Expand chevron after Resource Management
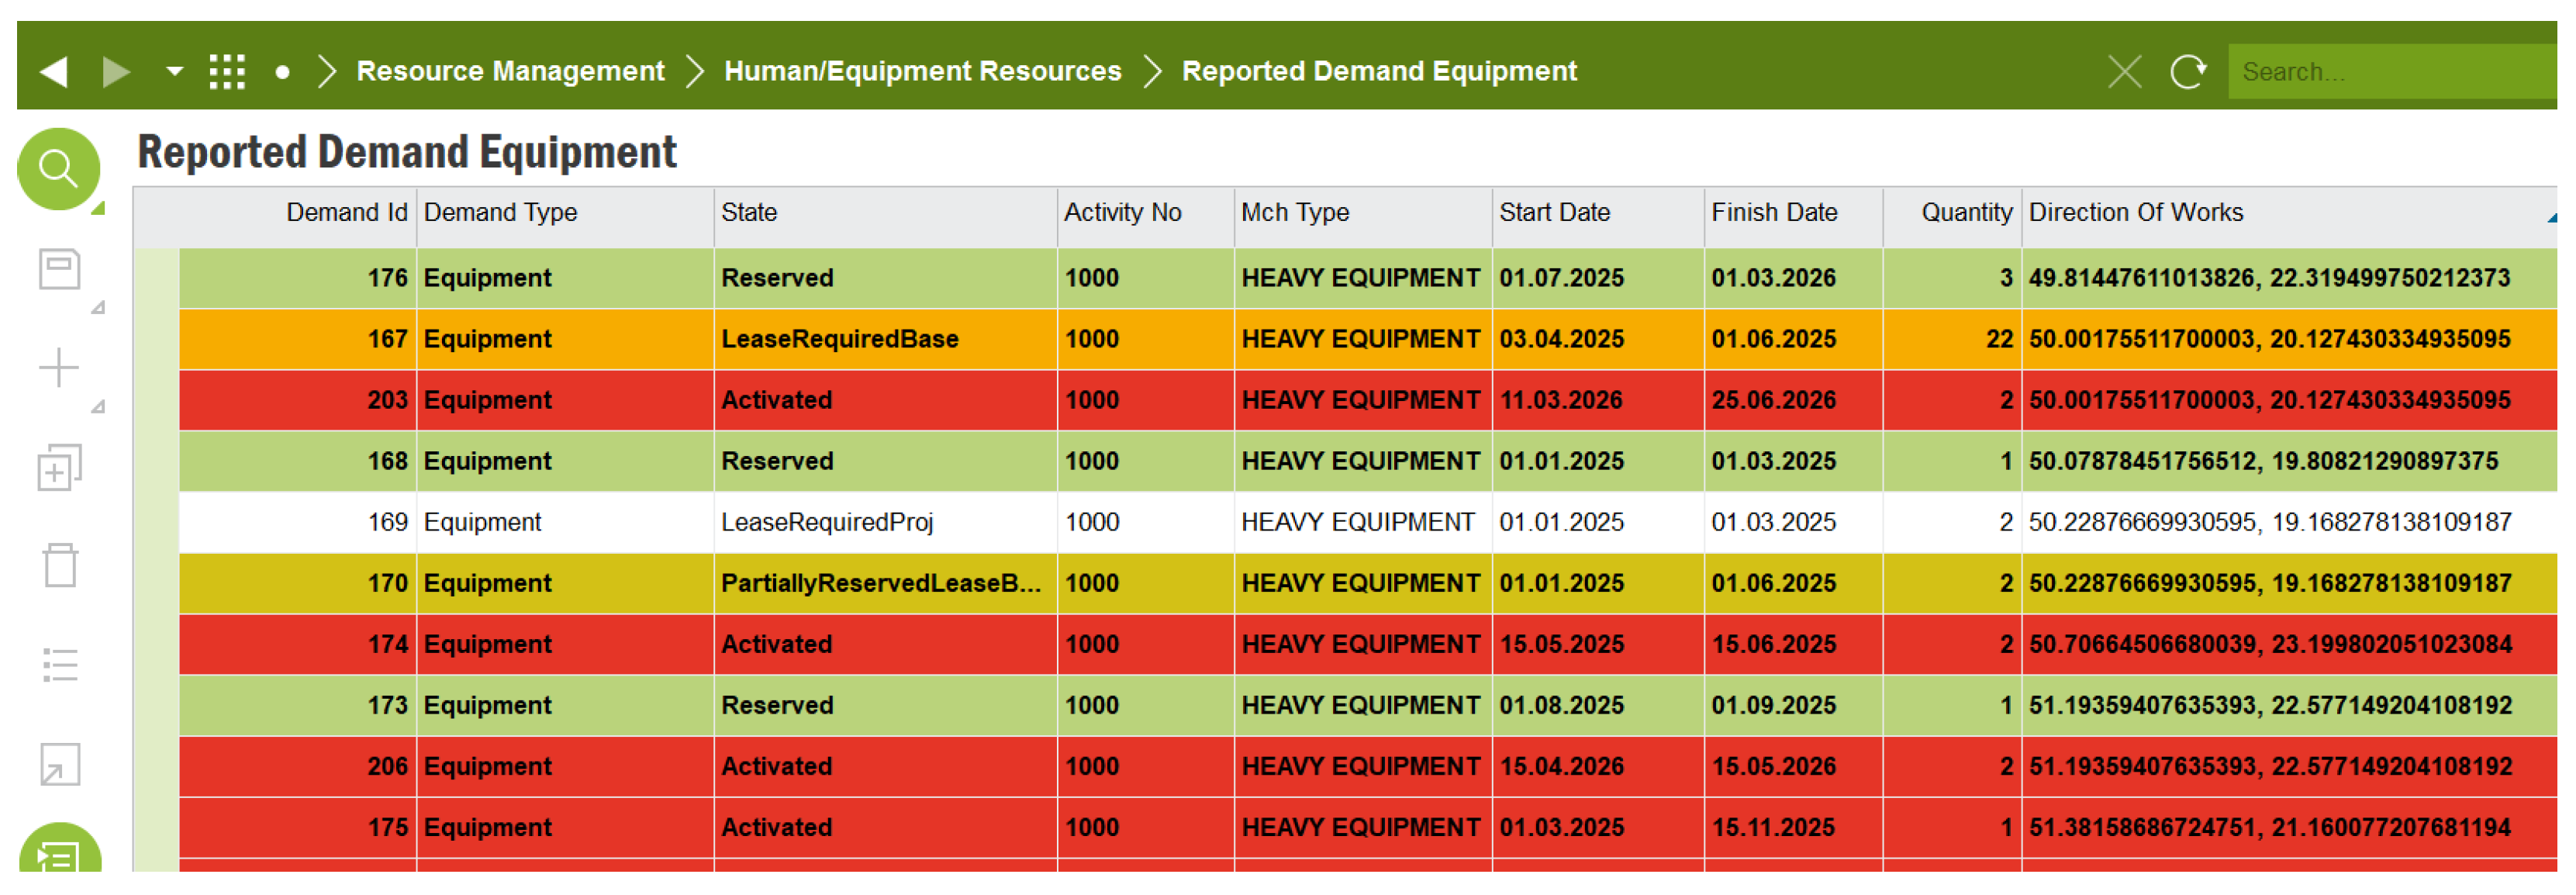The image size is (2576, 895). tap(695, 71)
